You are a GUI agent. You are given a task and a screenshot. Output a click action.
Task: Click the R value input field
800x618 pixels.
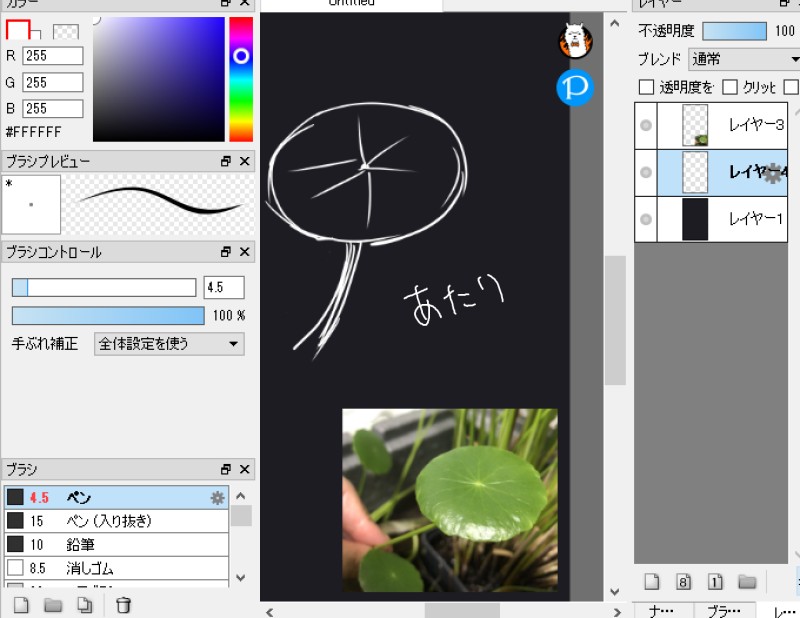click(x=53, y=56)
